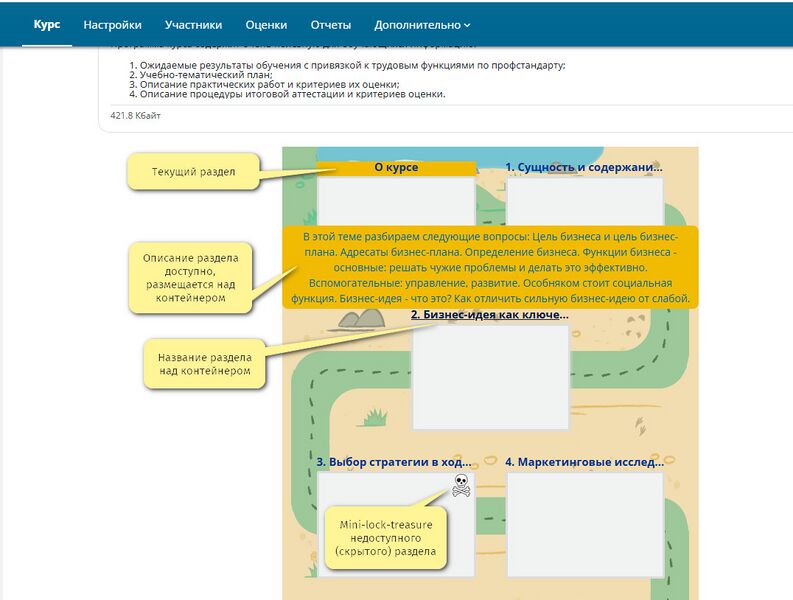This screenshot has height=600, width=793.
Task: Switch to the Настройки tab
Action: [112, 25]
